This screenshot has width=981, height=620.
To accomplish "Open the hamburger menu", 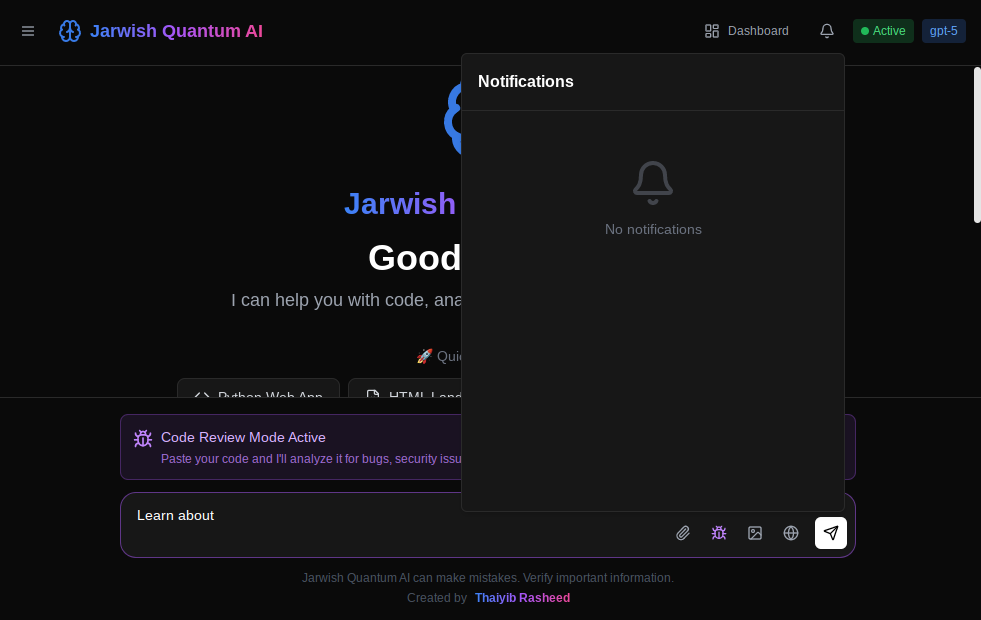I will pos(28,31).
